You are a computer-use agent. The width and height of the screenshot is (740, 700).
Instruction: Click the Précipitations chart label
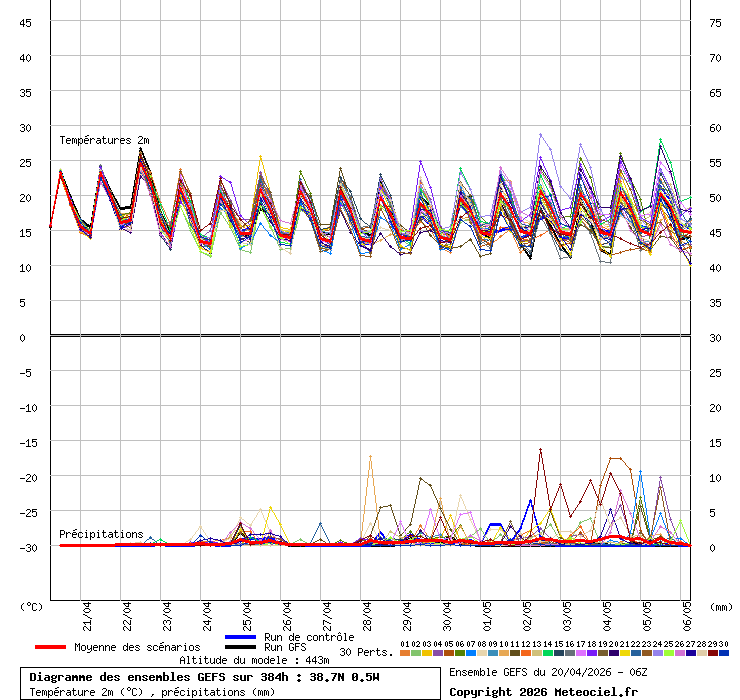[101, 534]
